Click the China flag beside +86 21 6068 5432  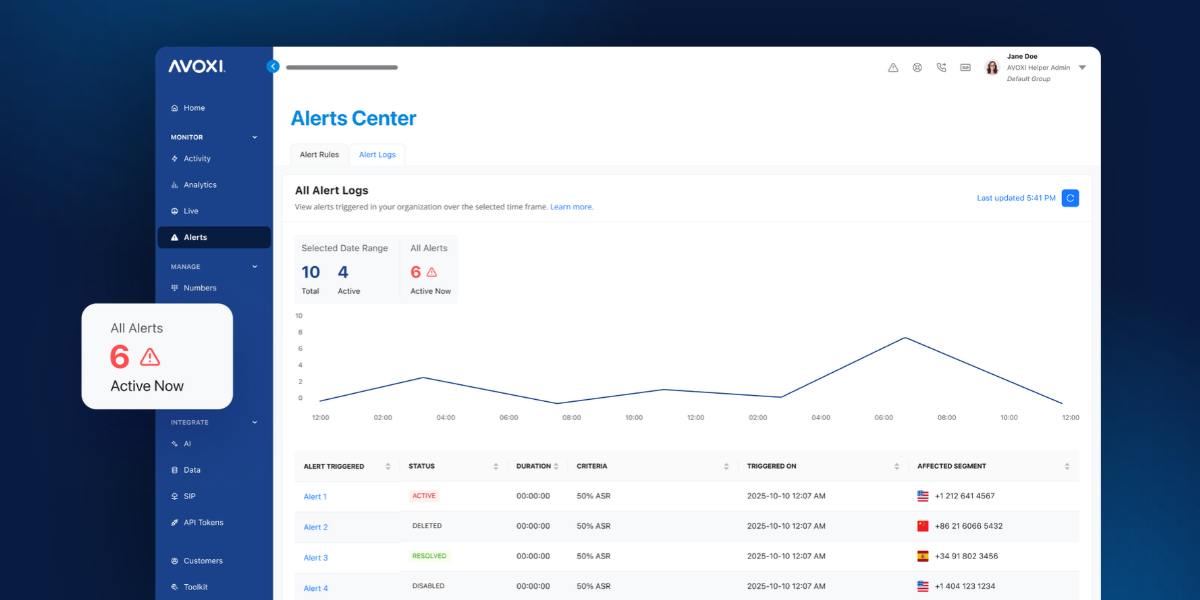(x=923, y=526)
